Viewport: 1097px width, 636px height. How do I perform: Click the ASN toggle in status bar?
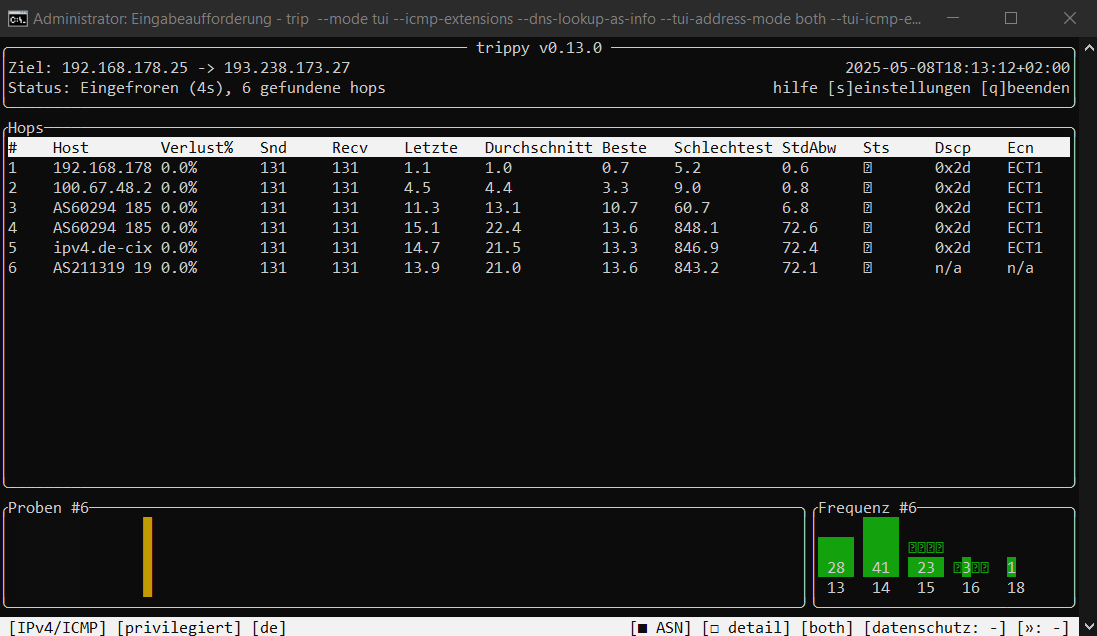660,628
